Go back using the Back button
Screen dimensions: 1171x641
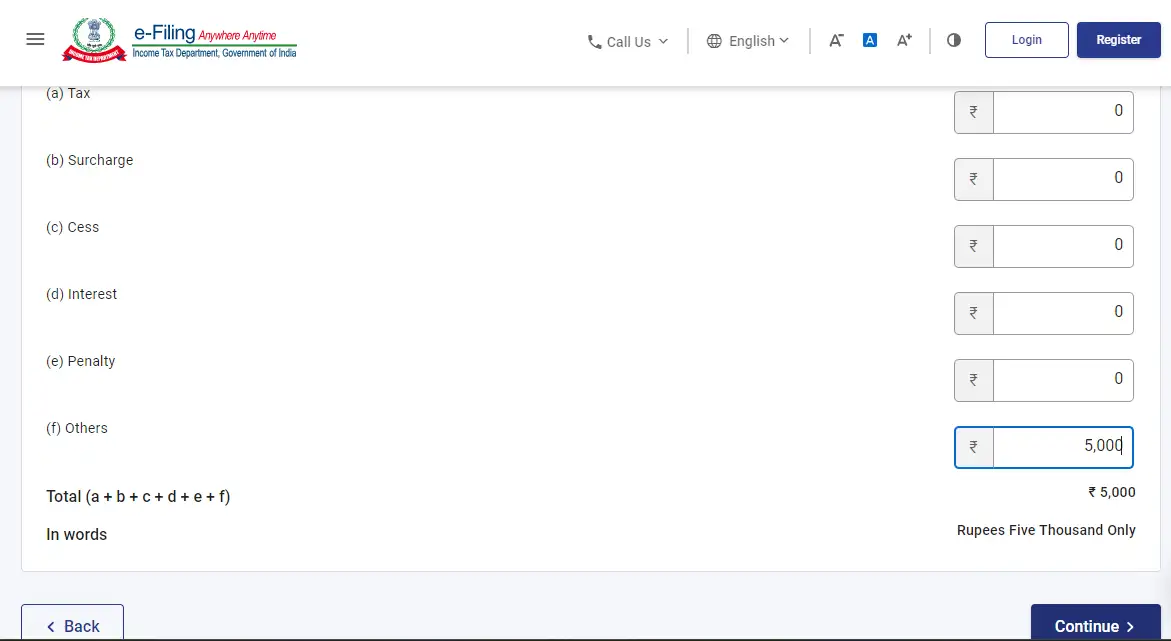point(72,624)
